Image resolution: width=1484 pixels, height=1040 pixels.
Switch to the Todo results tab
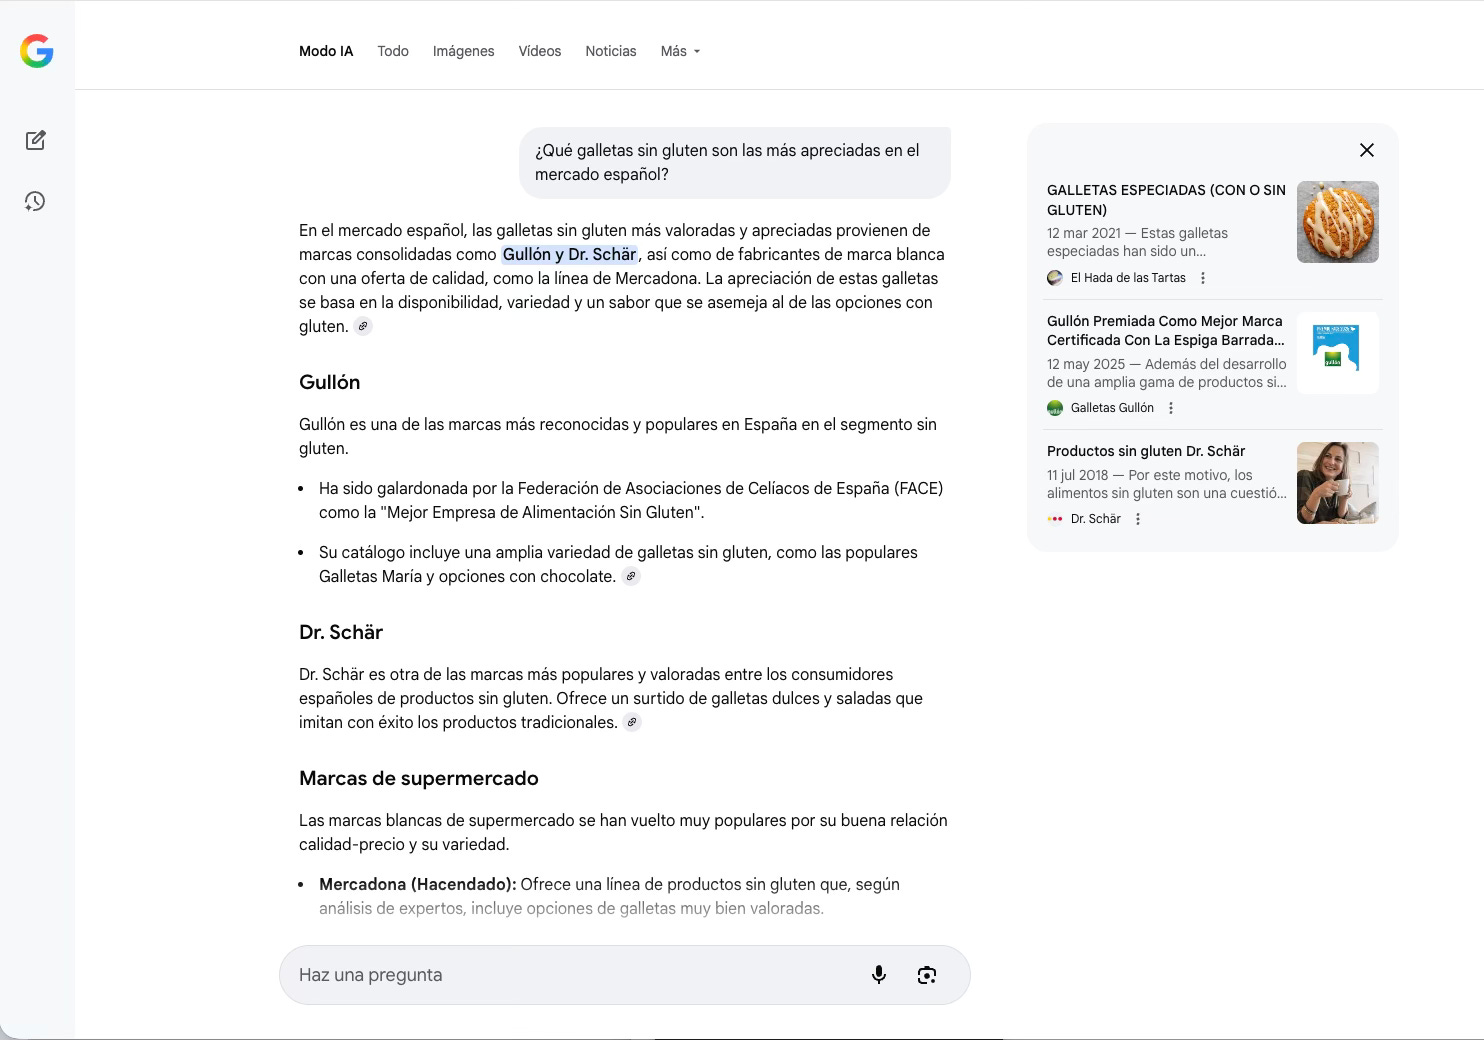393,51
